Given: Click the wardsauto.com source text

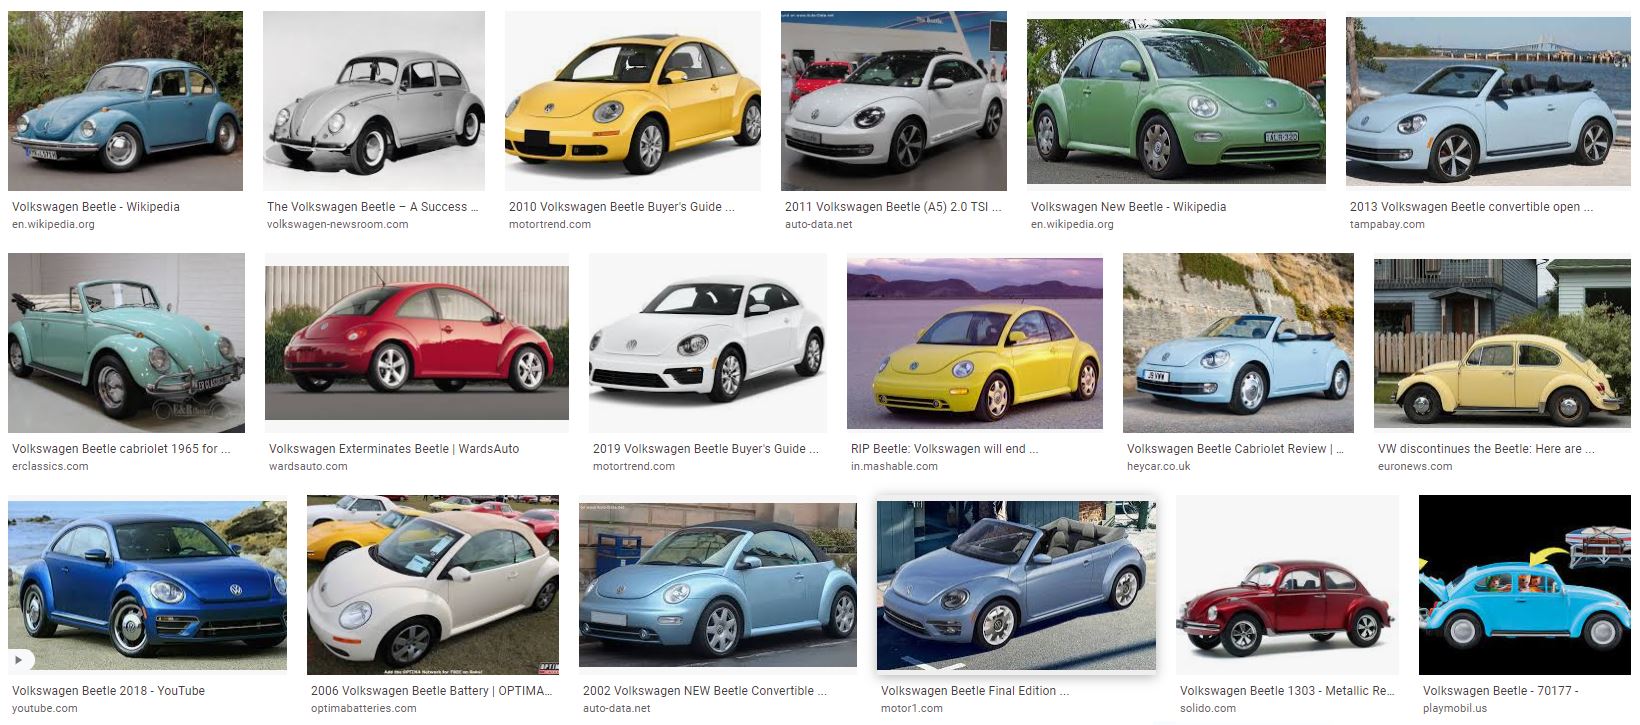Looking at the screenshot, I should tap(308, 467).
